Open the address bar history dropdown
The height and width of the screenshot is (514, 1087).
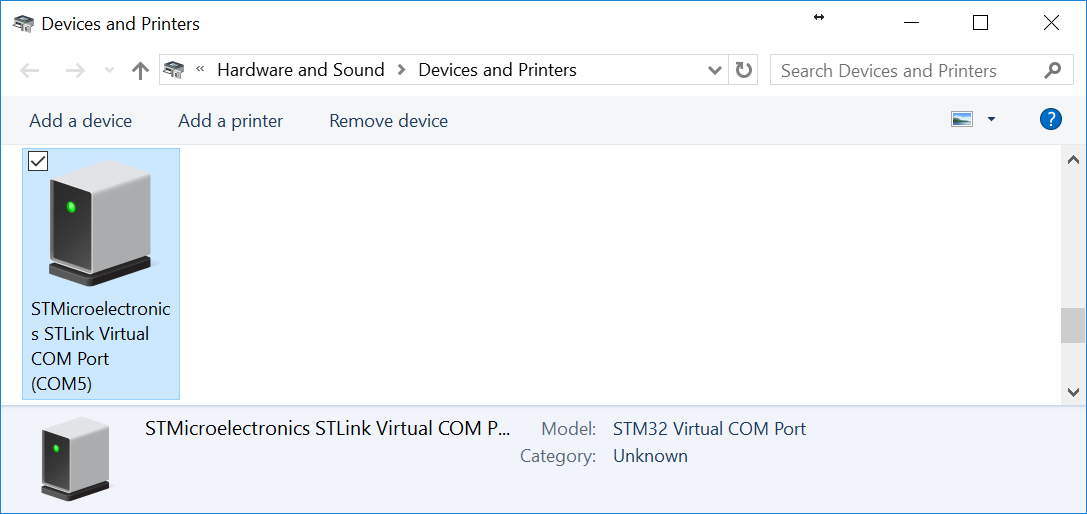(714, 70)
